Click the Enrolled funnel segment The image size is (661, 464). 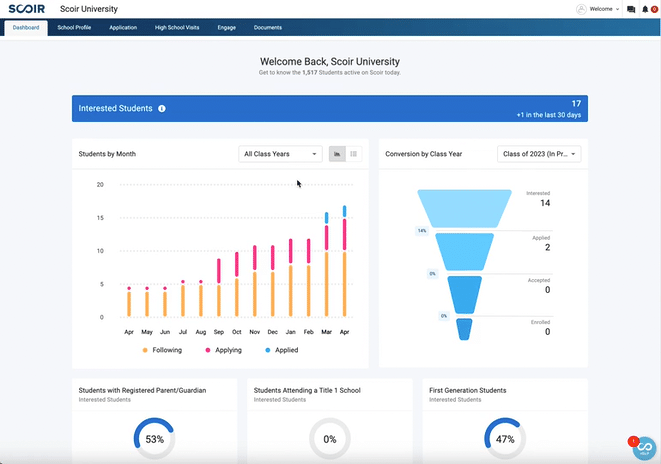click(465, 330)
